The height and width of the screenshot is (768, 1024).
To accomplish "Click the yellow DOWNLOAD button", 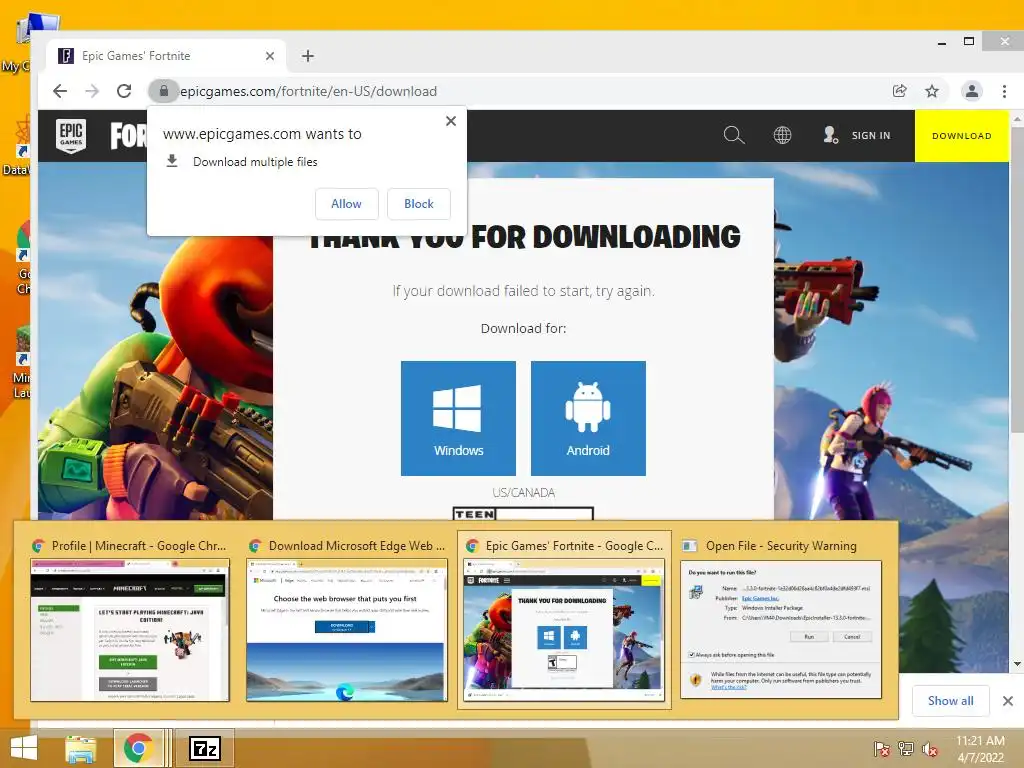I will (x=961, y=136).
